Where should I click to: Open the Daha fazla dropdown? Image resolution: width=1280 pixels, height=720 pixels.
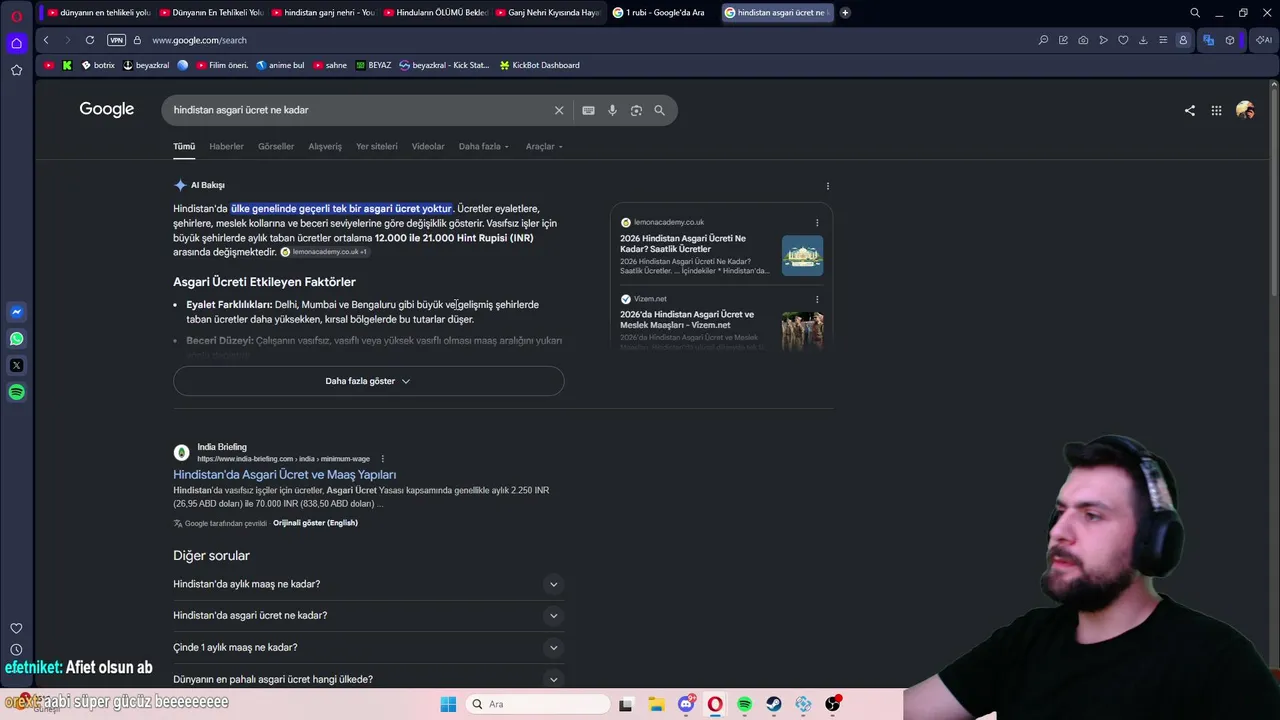click(484, 146)
